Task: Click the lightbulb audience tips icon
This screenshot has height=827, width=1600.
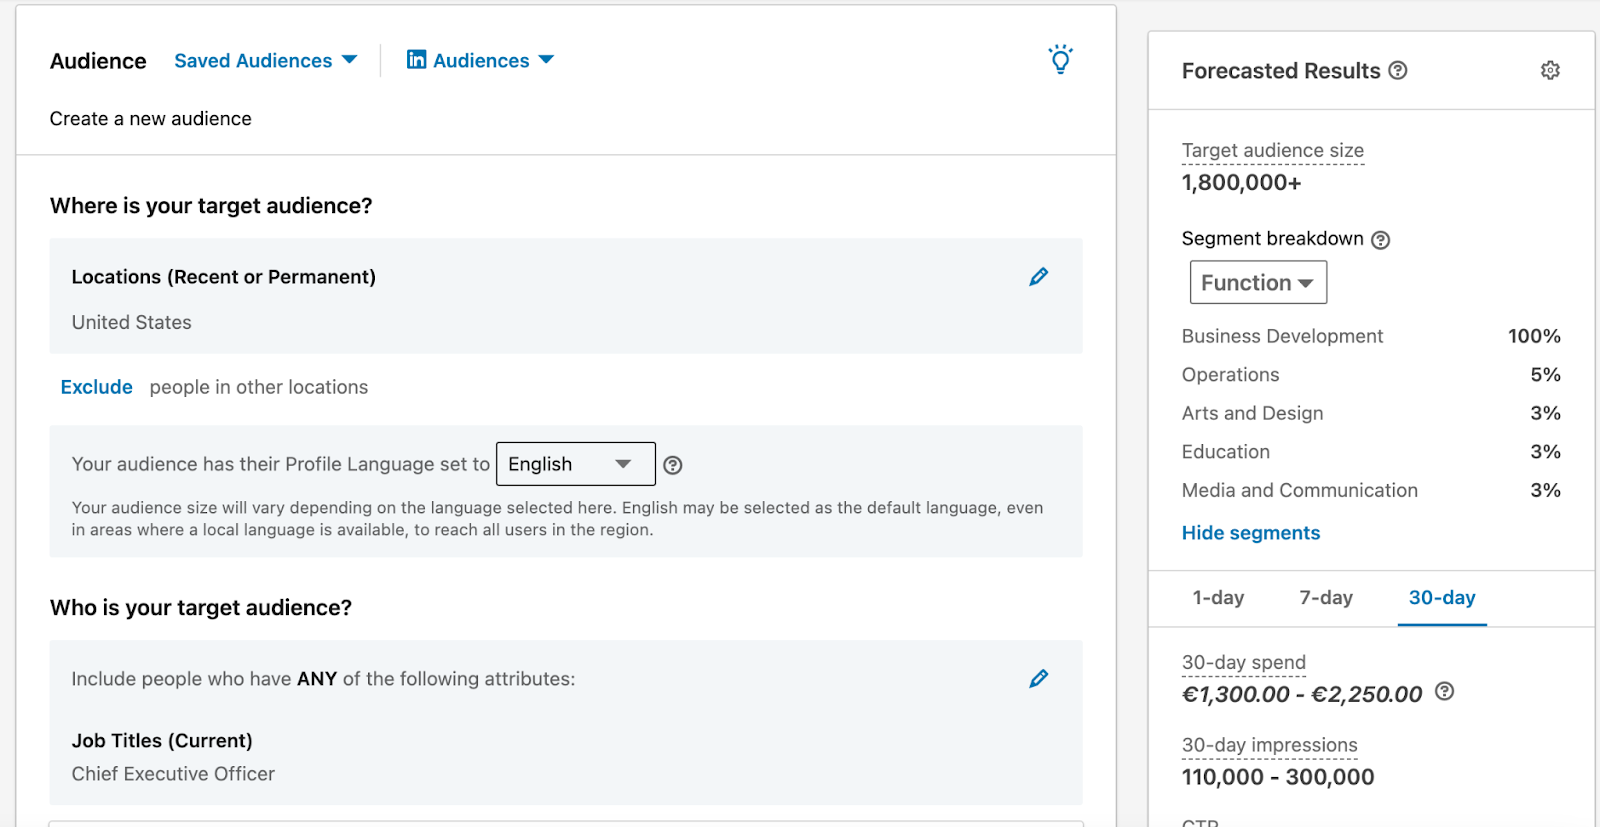Action: [x=1060, y=60]
